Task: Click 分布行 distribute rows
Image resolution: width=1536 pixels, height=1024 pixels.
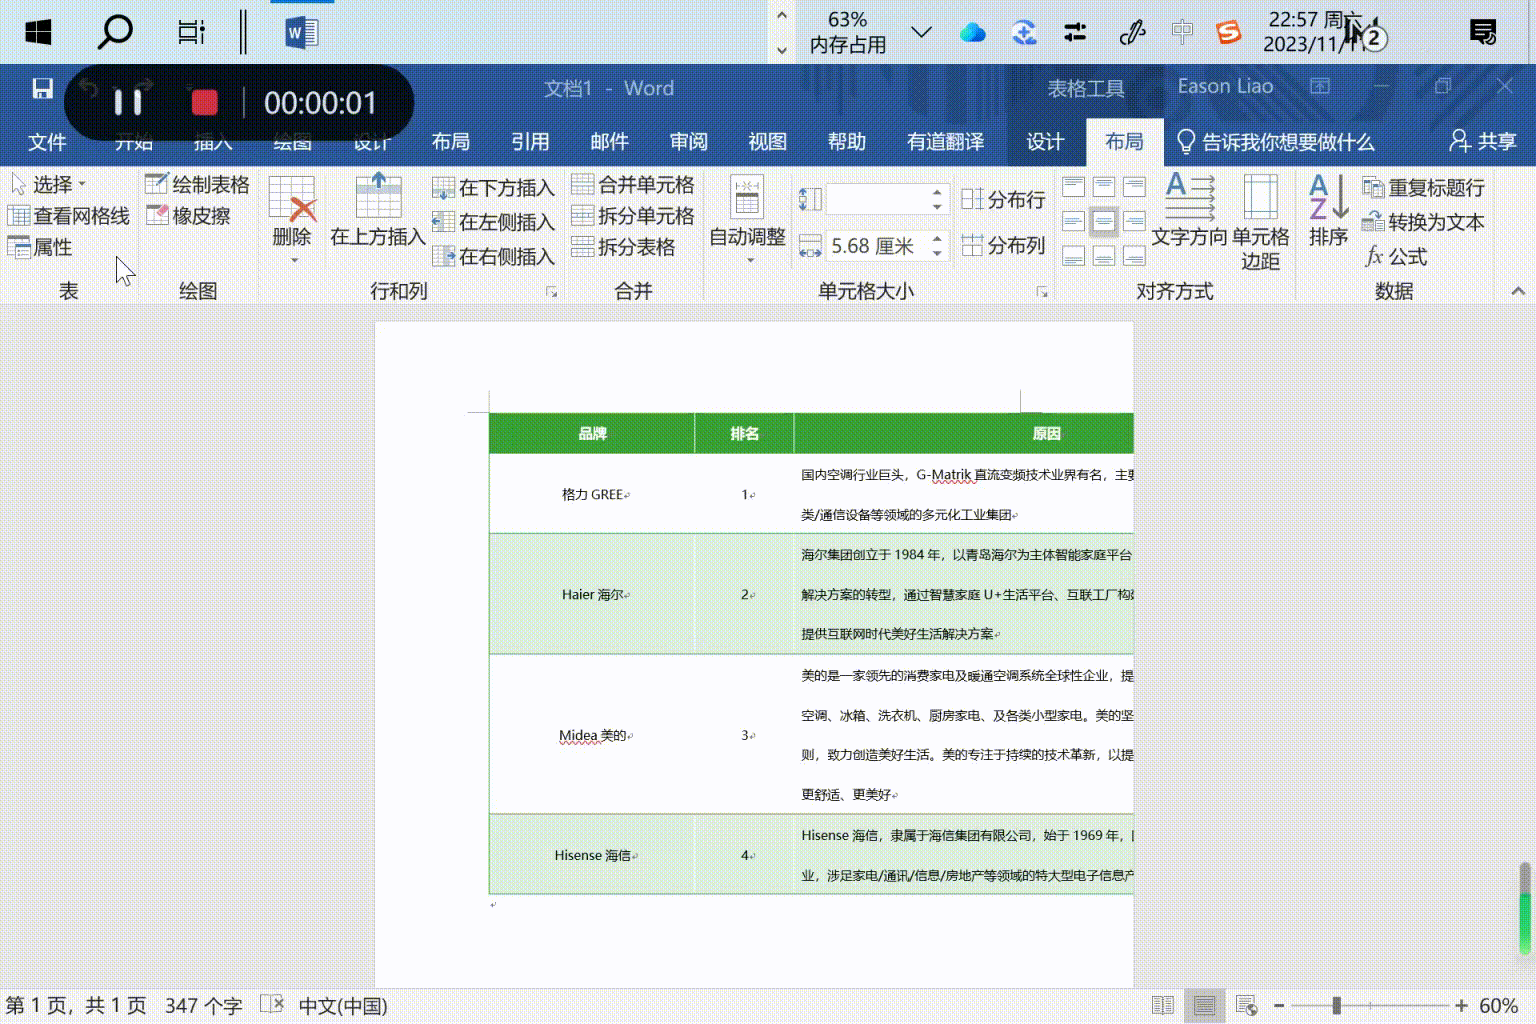Action: [1003, 199]
